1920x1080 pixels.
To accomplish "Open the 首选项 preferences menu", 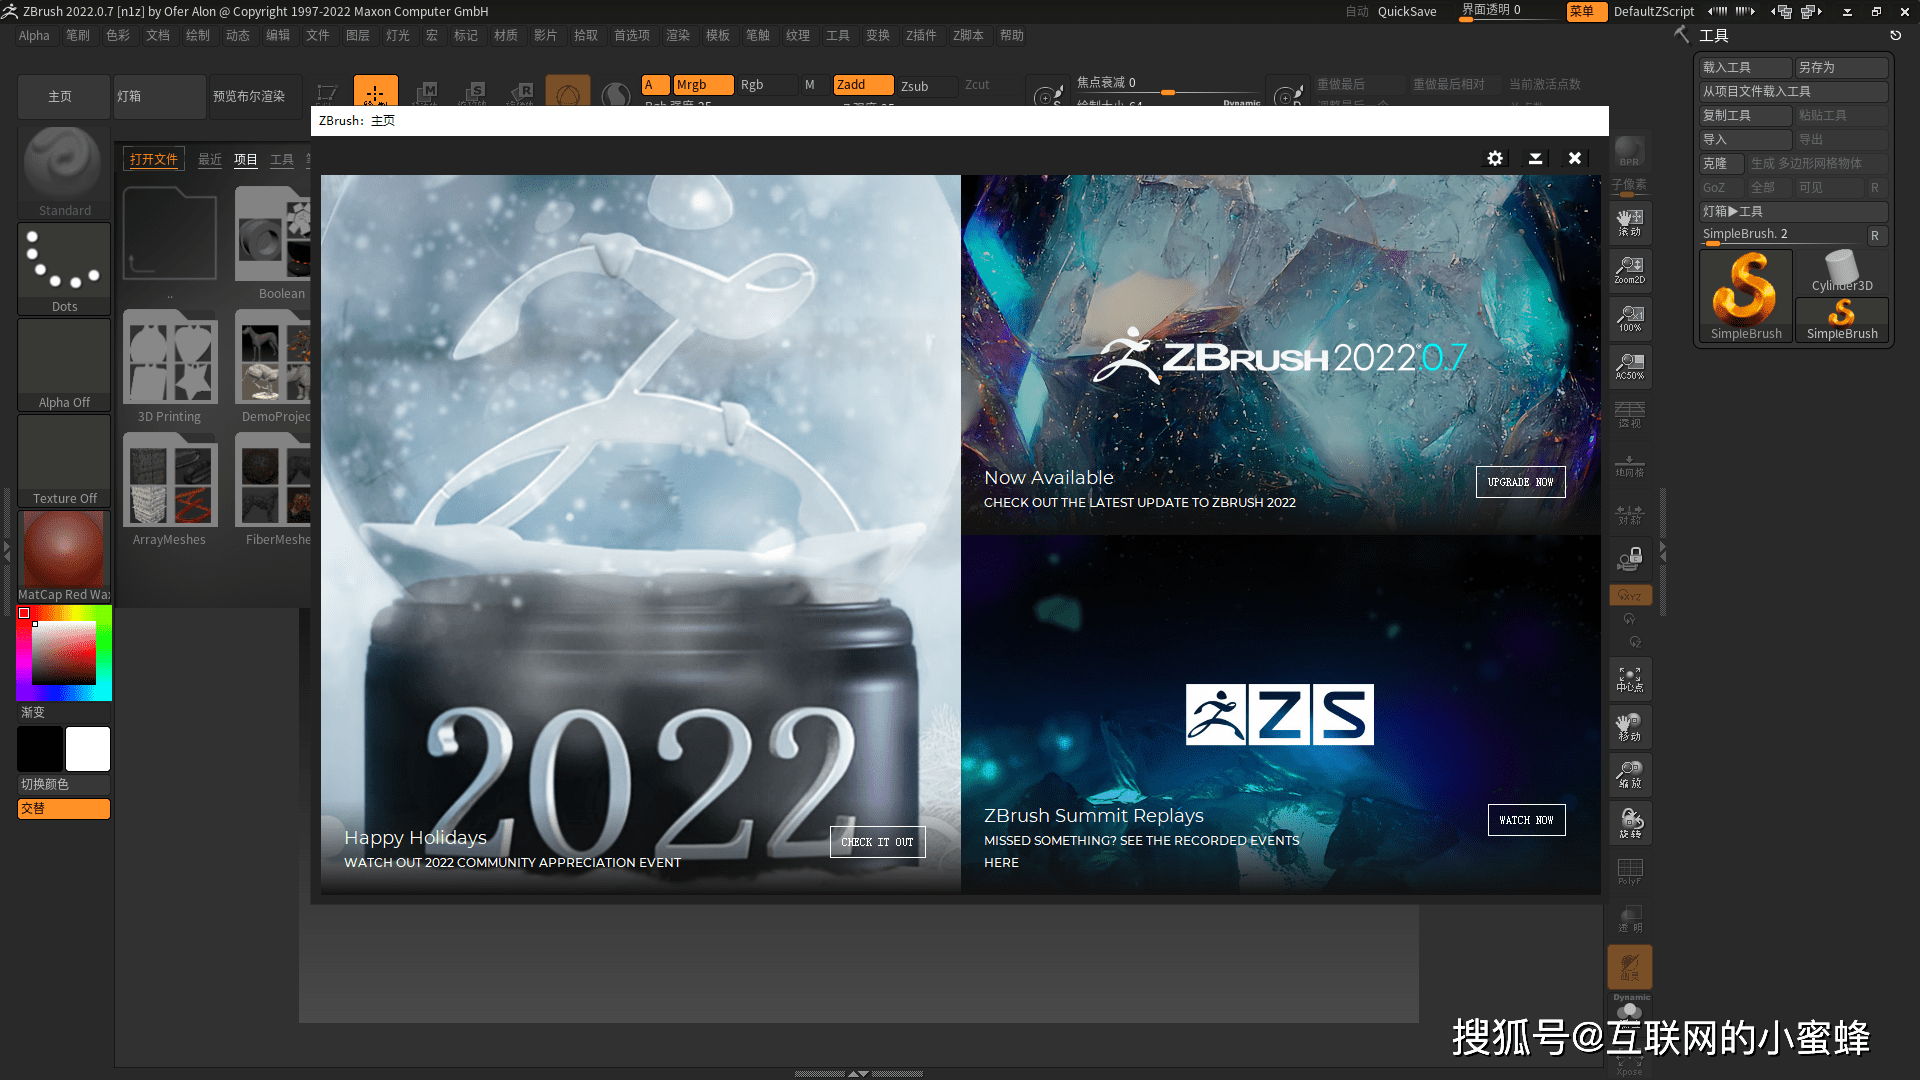I will pyautogui.click(x=632, y=35).
